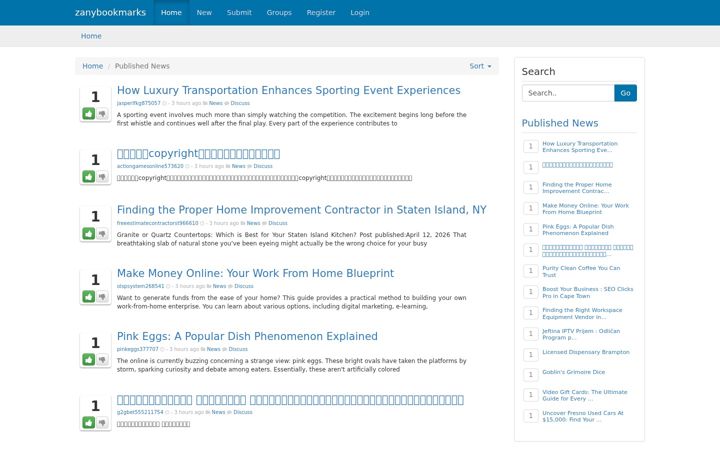This screenshot has height=450, width=720.
Task: Open sidebar link Boost Your Business SEO Clicks
Action: coord(587,292)
